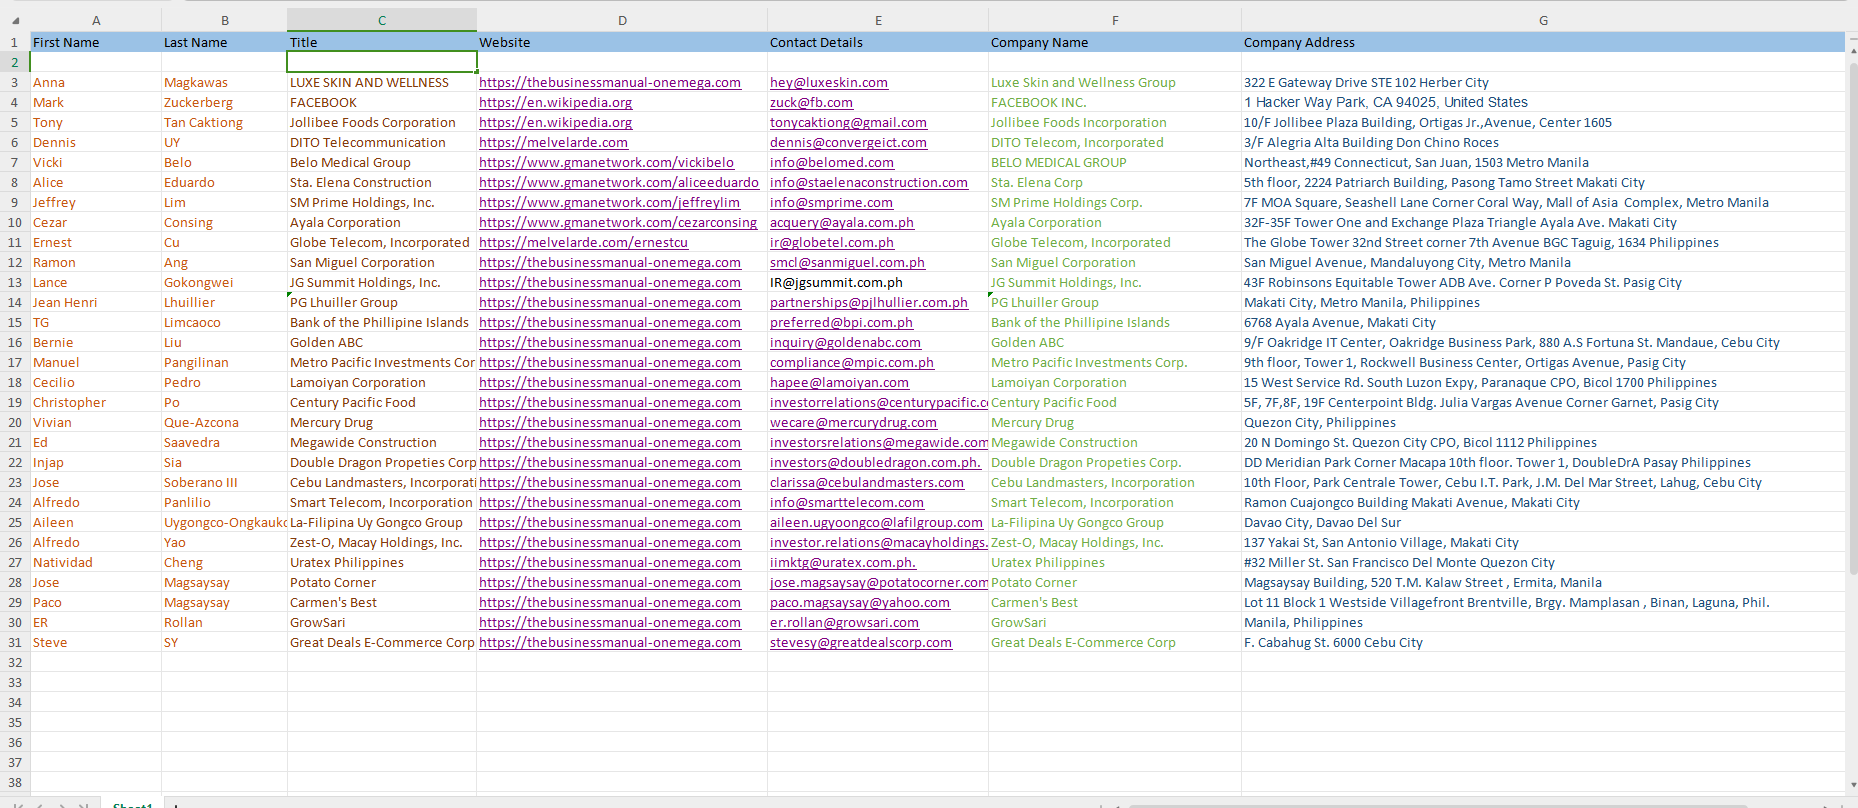Open wecare@mercurydrug.com email link
The width and height of the screenshot is (1858, 808).
(853, 422)
